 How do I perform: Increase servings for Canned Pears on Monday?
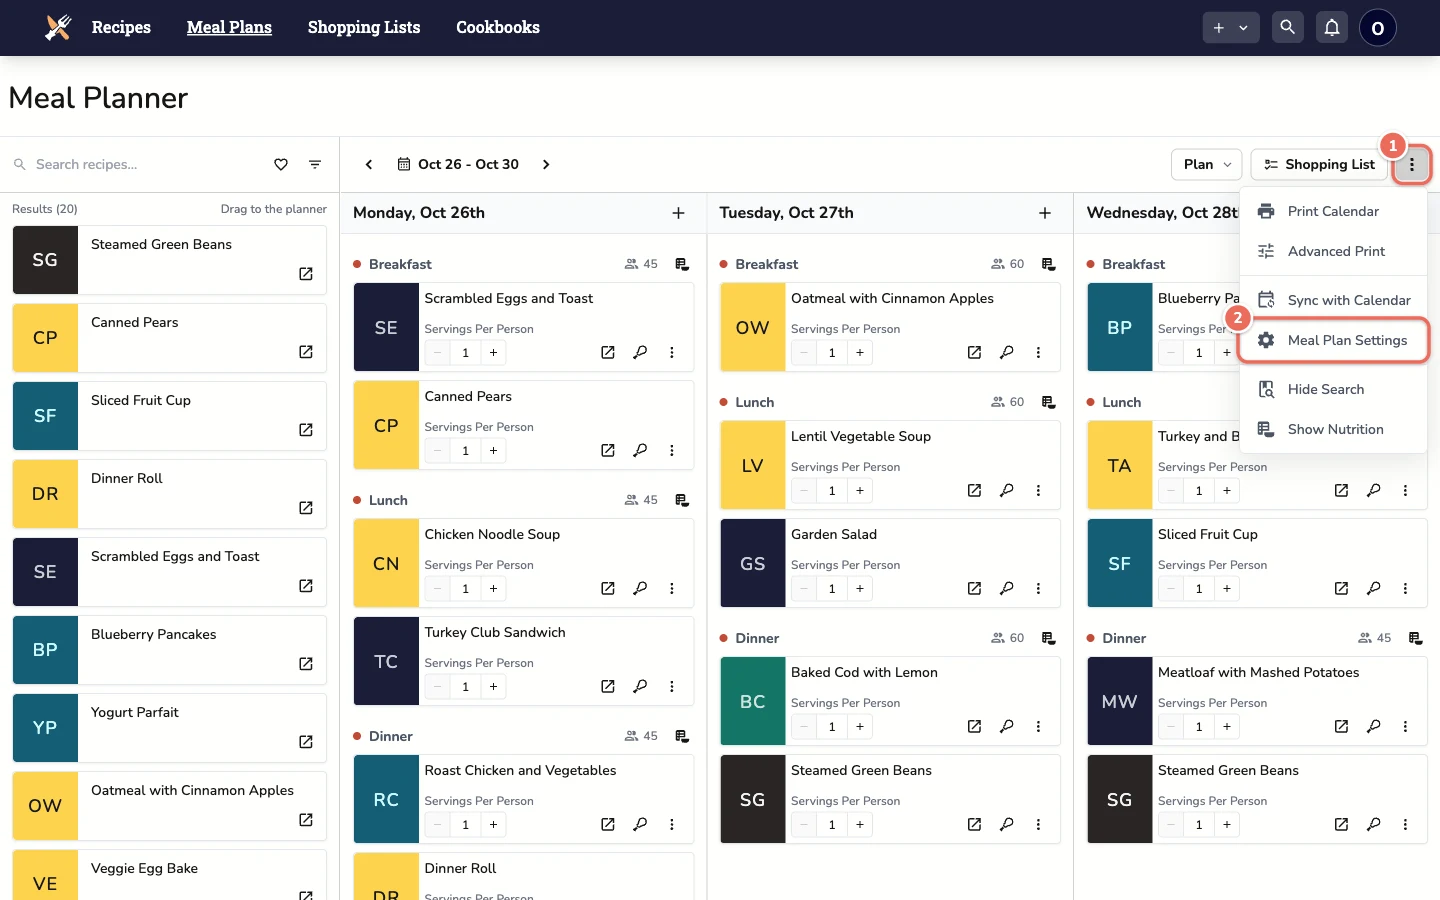click(x=493, y=451)
